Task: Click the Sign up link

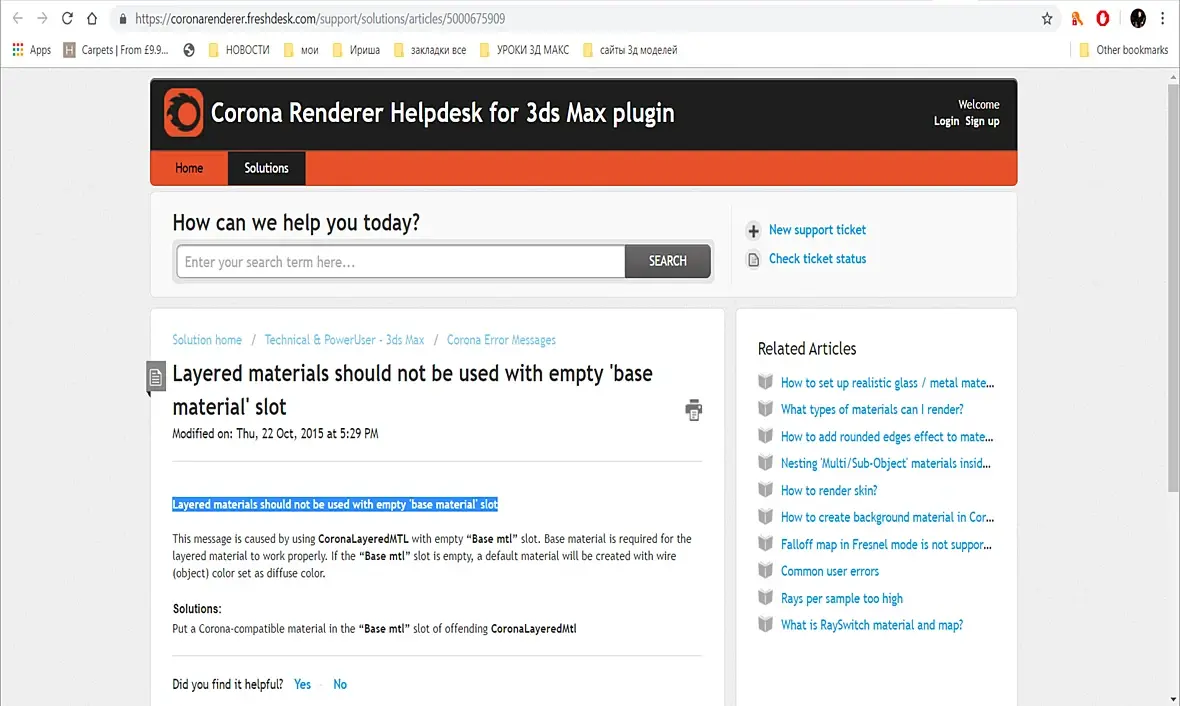Action: point(982,121)
